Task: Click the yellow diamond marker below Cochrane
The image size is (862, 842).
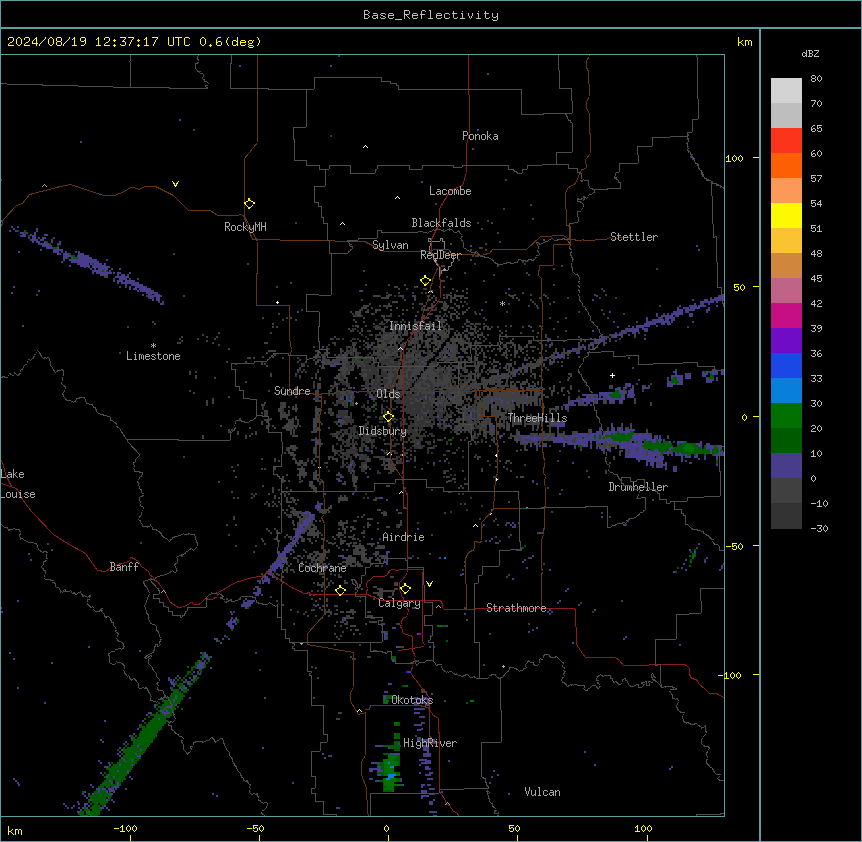Action: tap(340, 590)
